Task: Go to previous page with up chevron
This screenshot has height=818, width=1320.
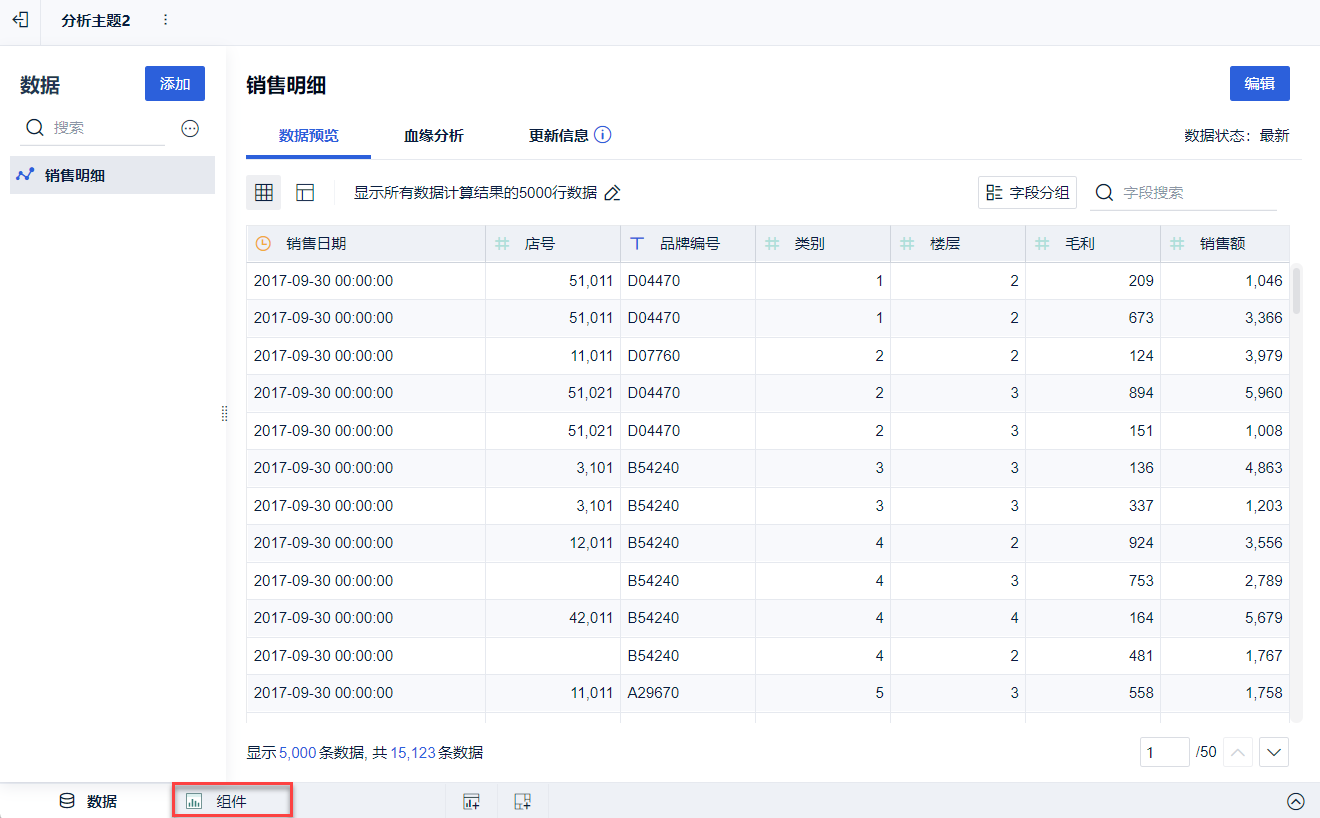Action: pos(1237,752)
